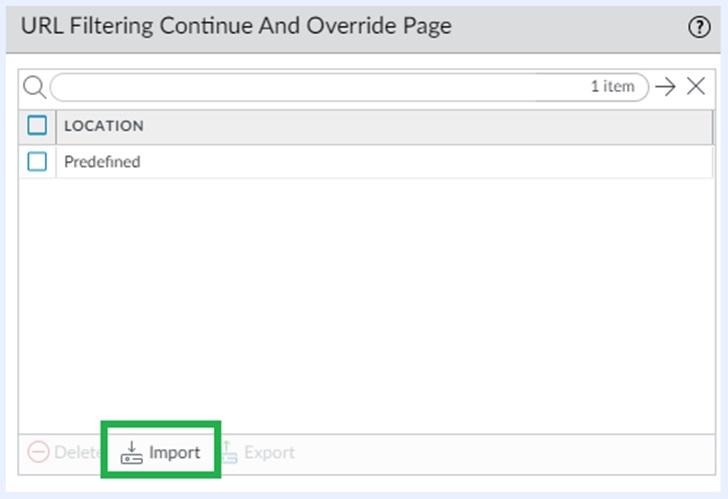Focus the search filter text field

click(300, 87)
